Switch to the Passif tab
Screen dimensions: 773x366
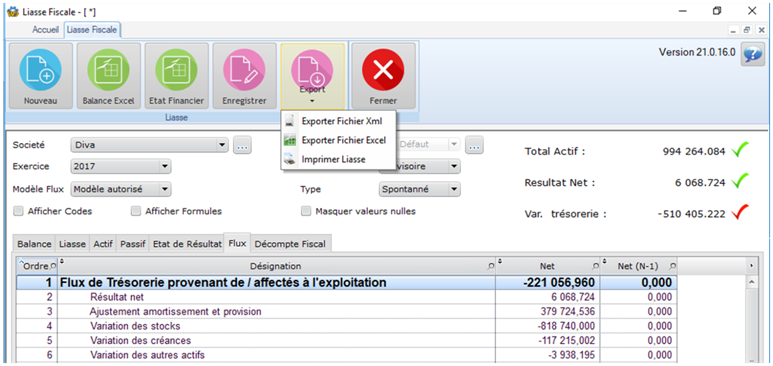point(133,244)
